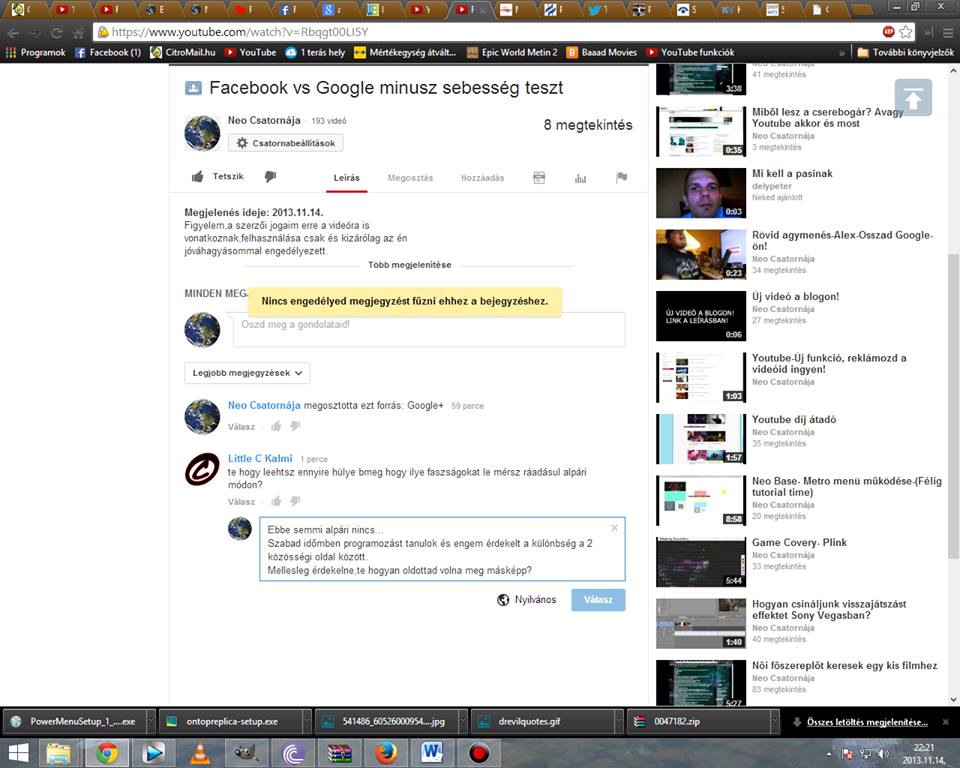Expand description with Több megjelenítése

click(x=410, y=265)
